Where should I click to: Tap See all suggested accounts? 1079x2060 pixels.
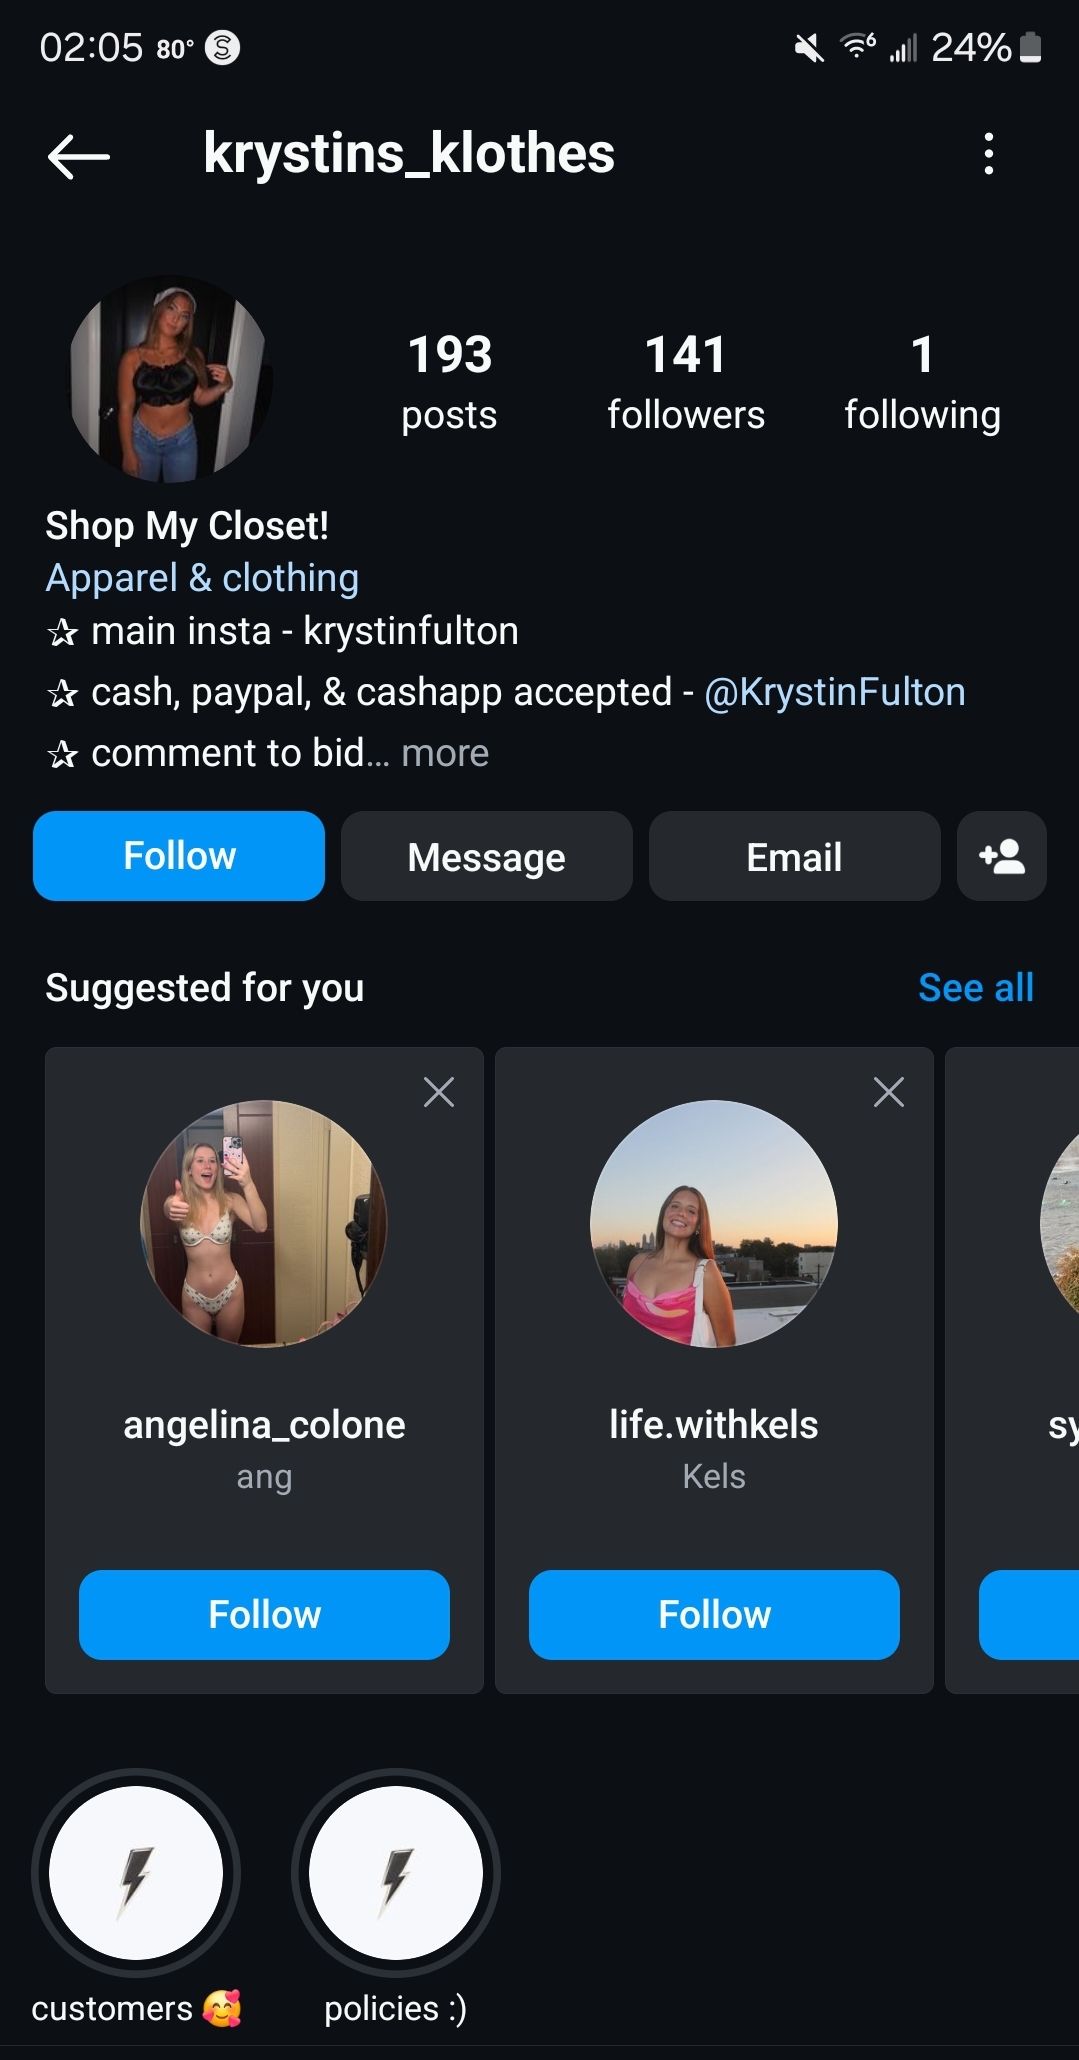[x=975, y=988]
